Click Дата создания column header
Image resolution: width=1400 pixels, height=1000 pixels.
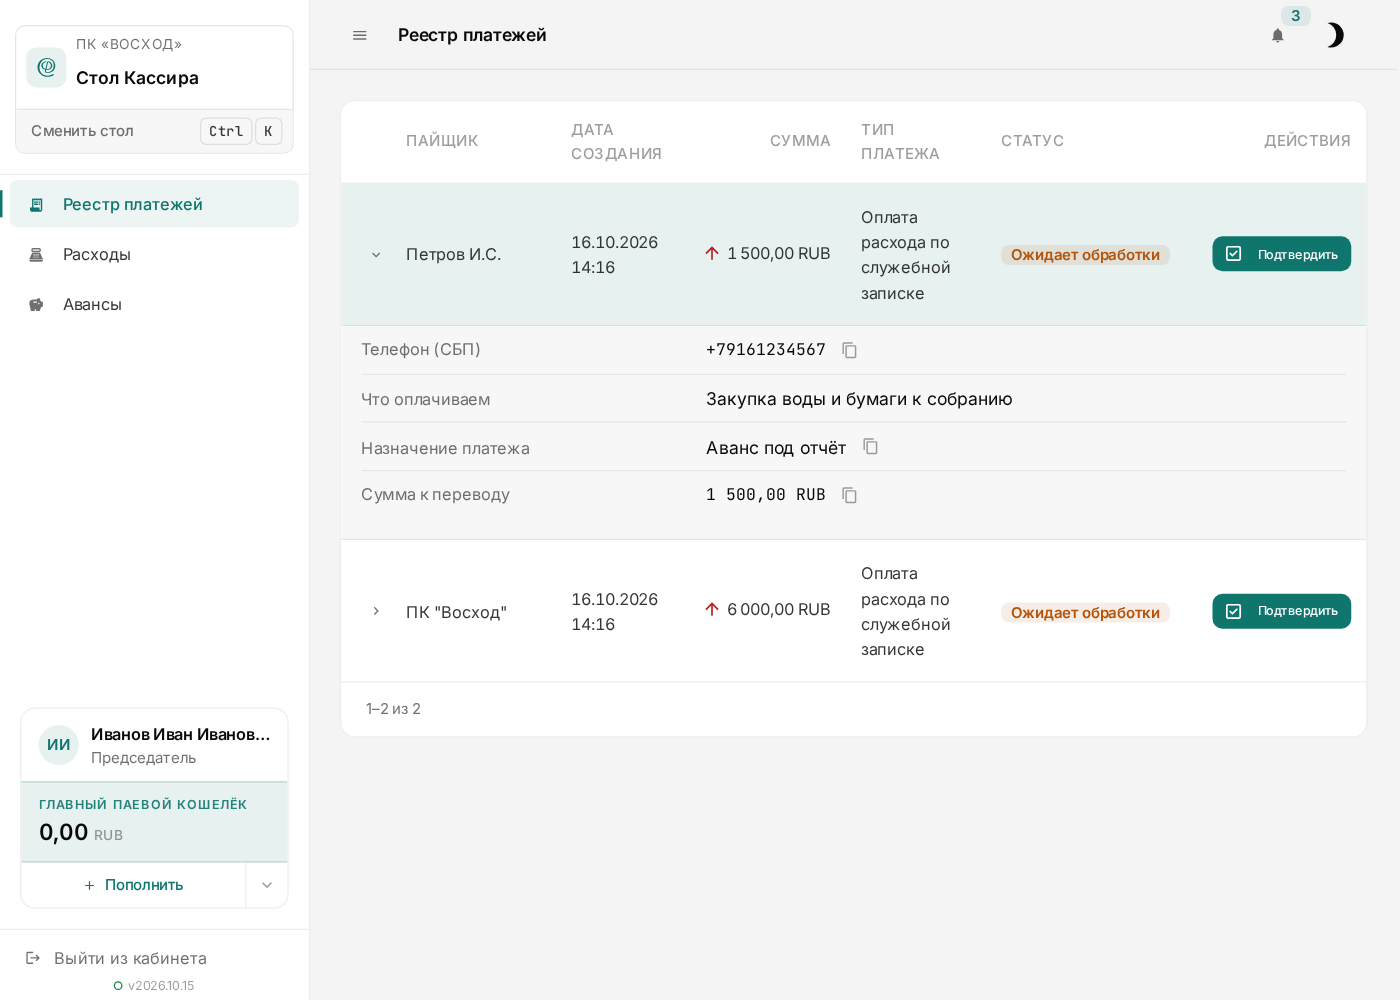coord(616,141)
